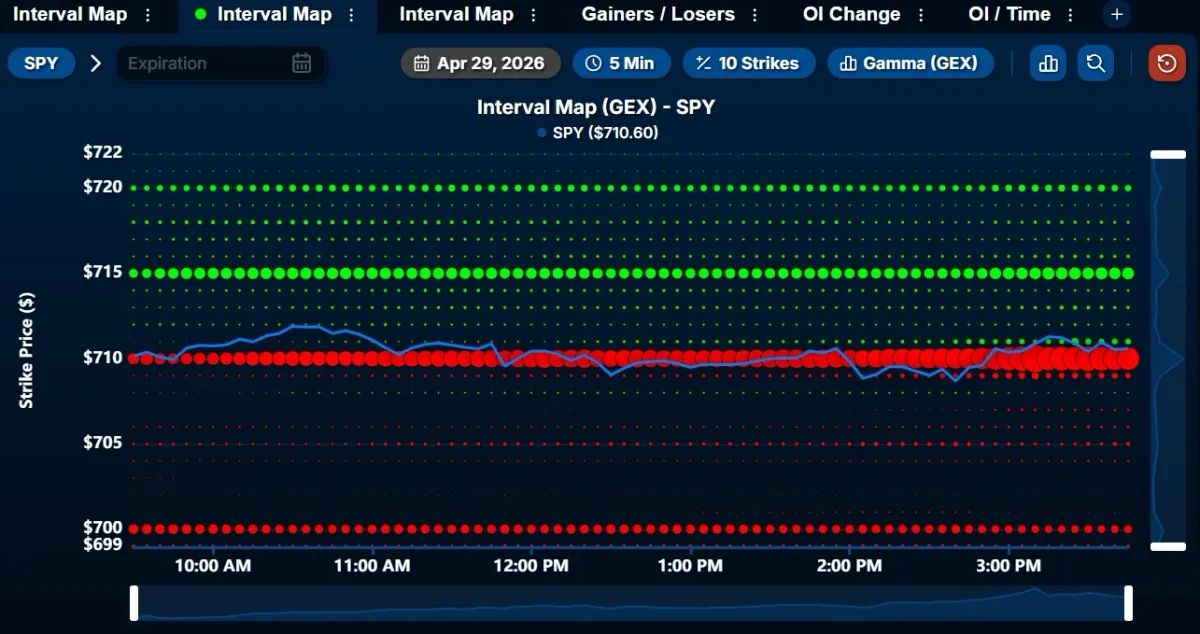Click the magnifier search icon
This screenshot has width=1200, height=634.
[1096, 63]
